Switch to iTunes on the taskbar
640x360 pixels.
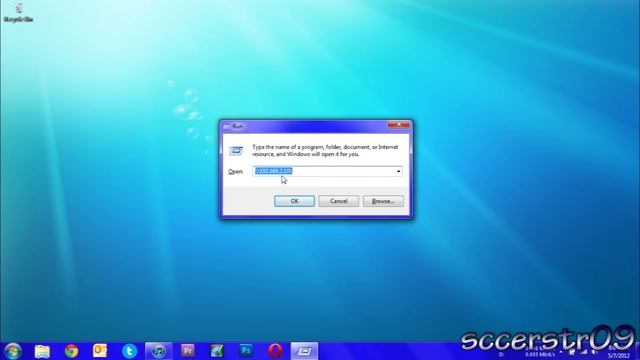coord(159,351)
